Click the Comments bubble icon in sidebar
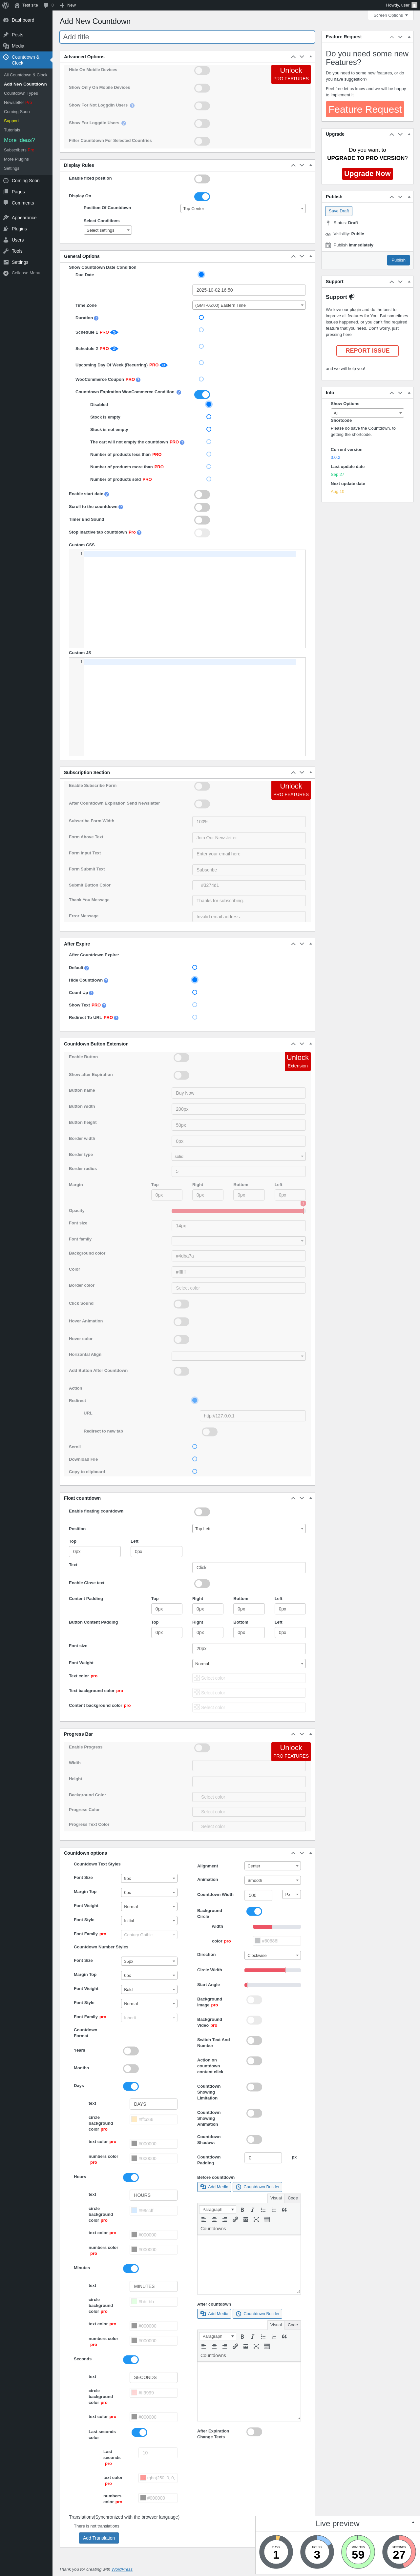 6,203
